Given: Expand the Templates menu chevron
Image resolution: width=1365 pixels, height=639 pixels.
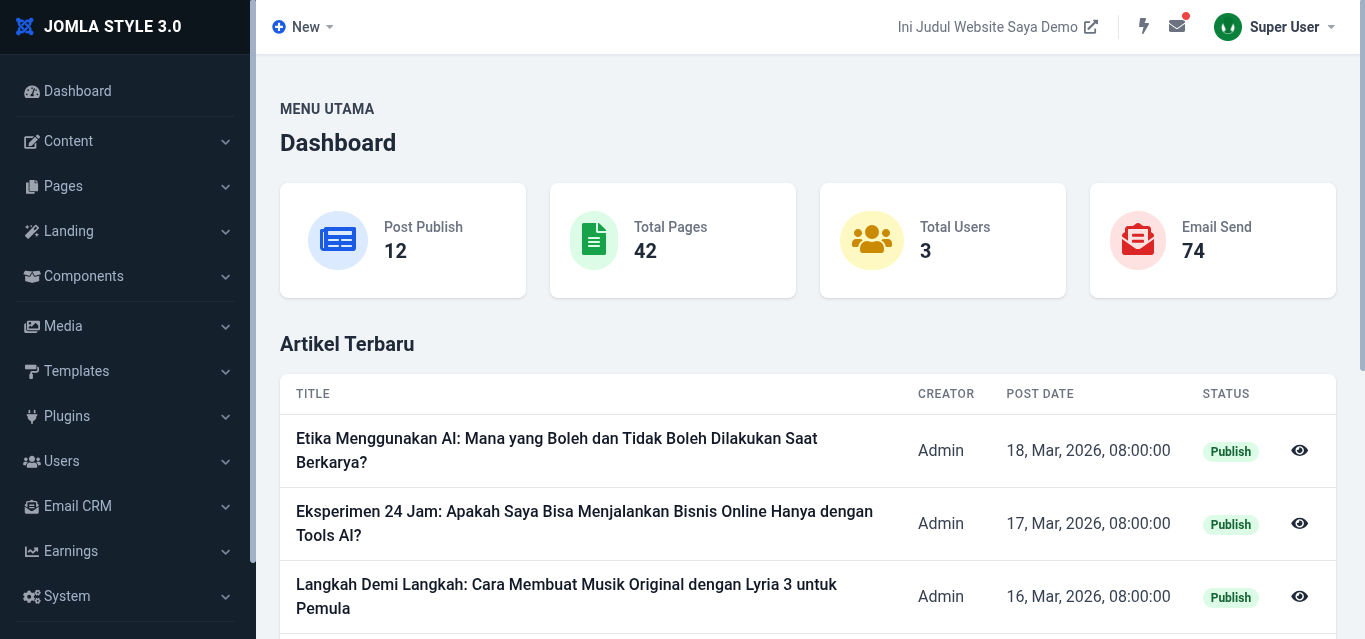Looking at the screenshot, I should pos(225,372).
